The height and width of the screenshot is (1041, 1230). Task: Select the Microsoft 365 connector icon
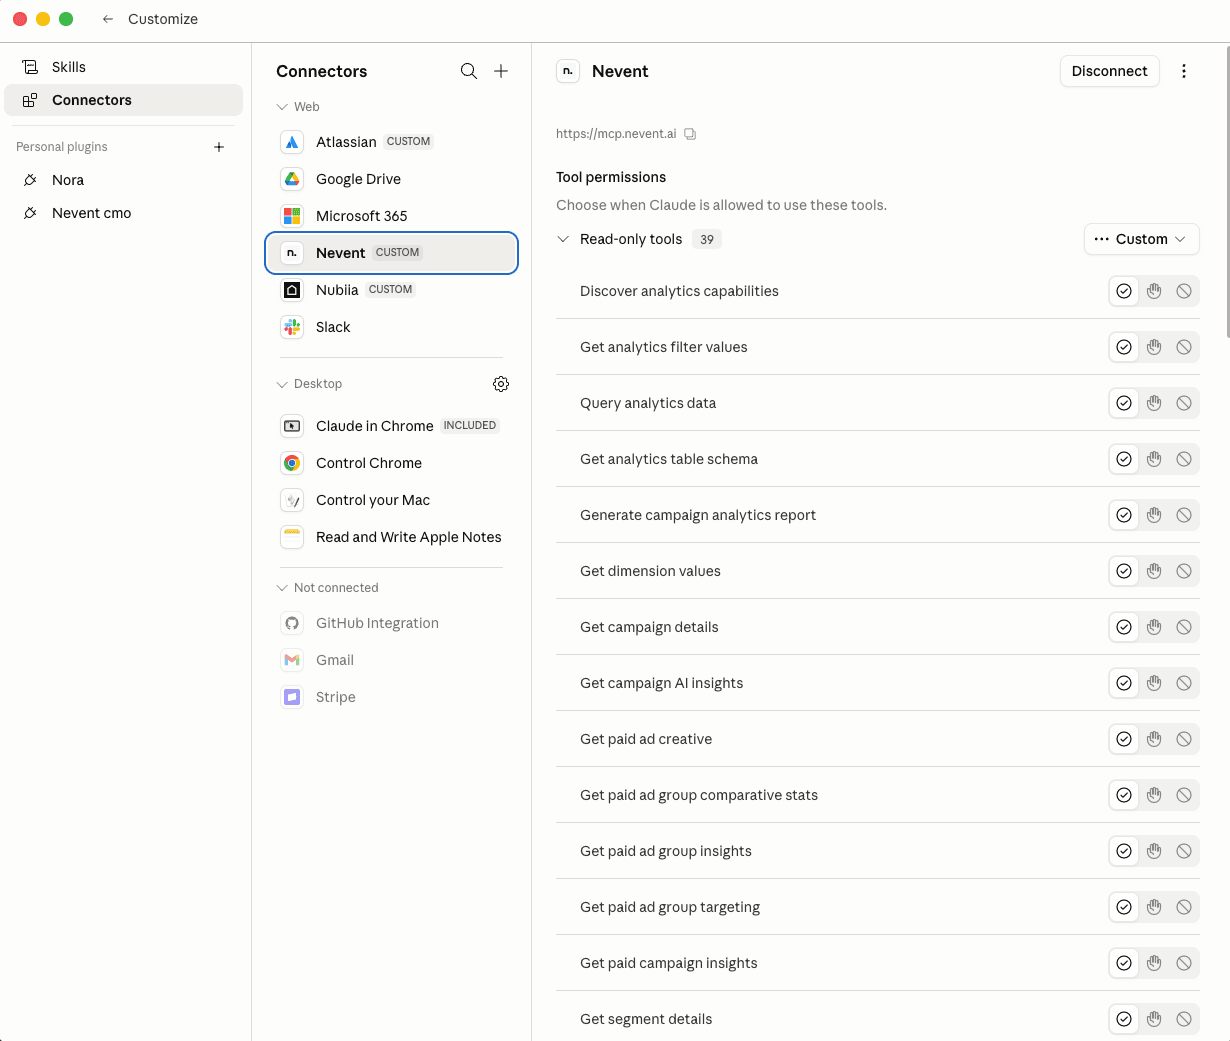[x=292, y=216]
